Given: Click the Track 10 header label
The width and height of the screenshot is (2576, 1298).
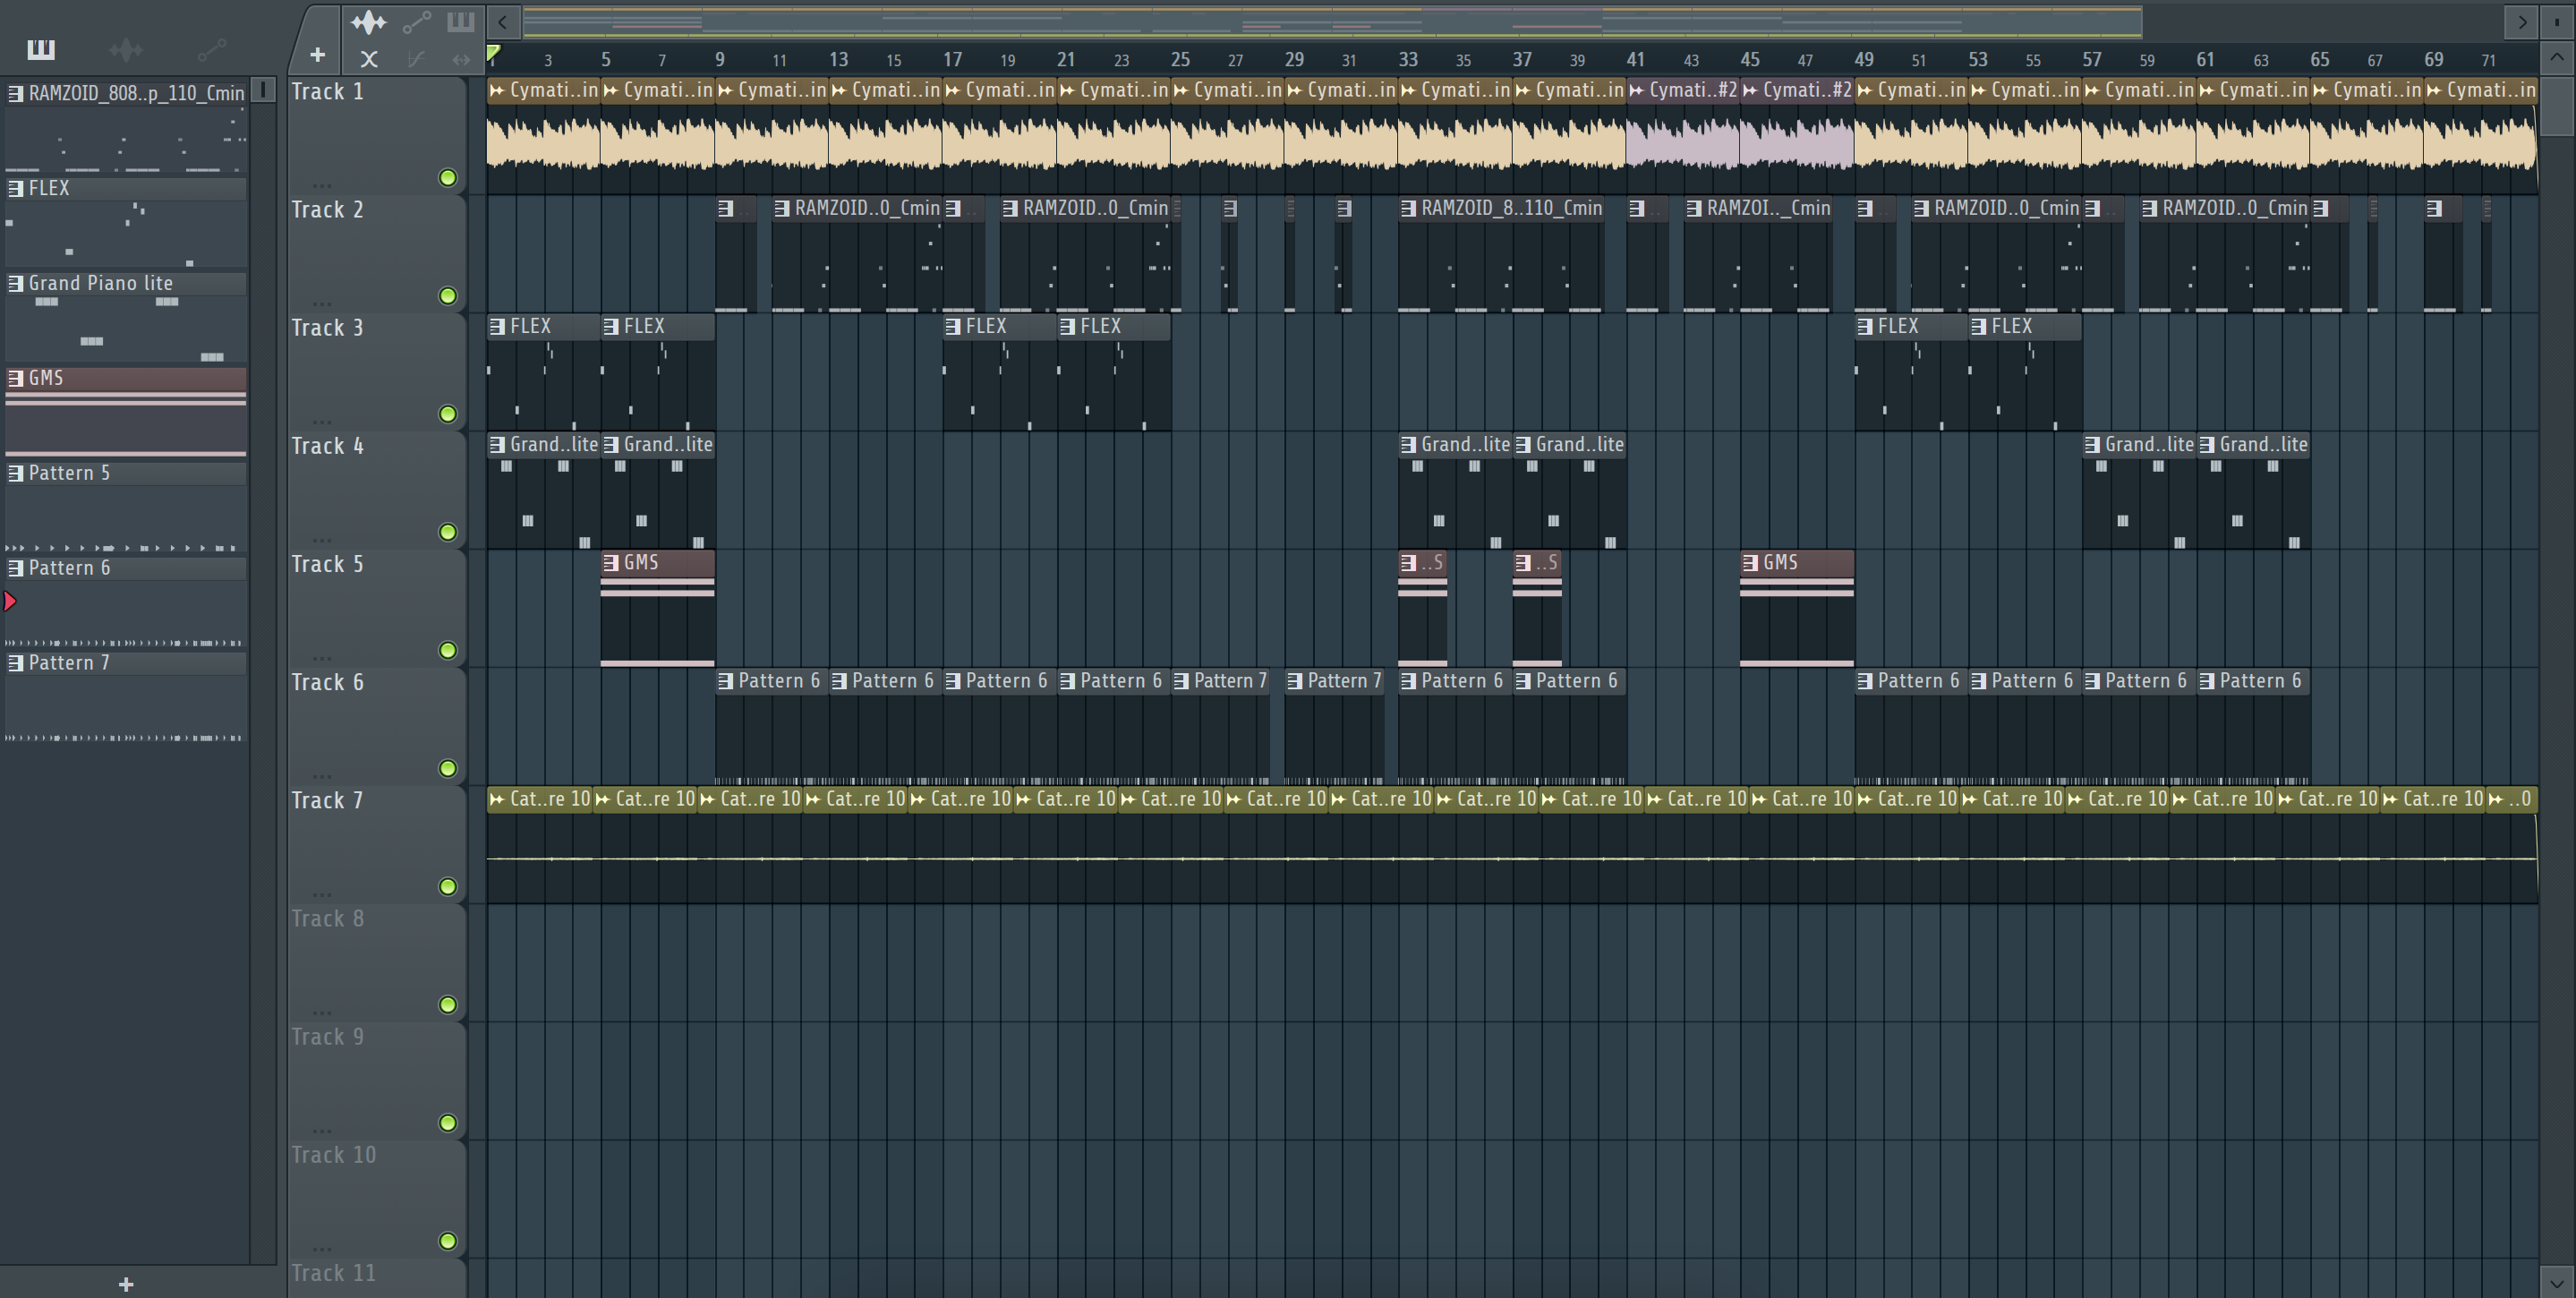Looking at the screenshot, I should click(x=333, y=1155).
